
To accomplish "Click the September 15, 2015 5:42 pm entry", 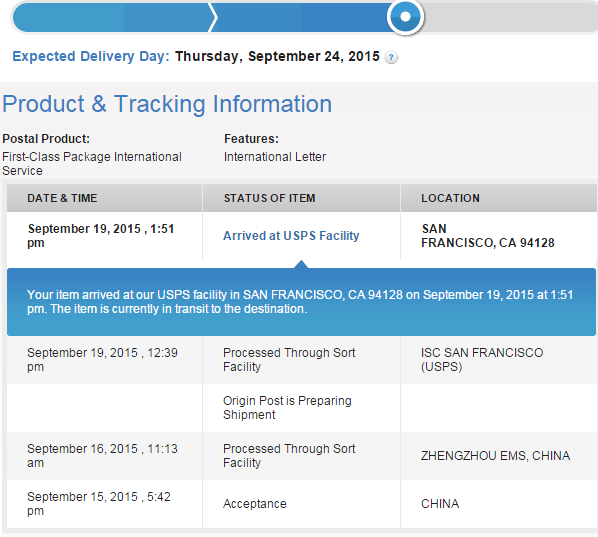I will [99, 504].
